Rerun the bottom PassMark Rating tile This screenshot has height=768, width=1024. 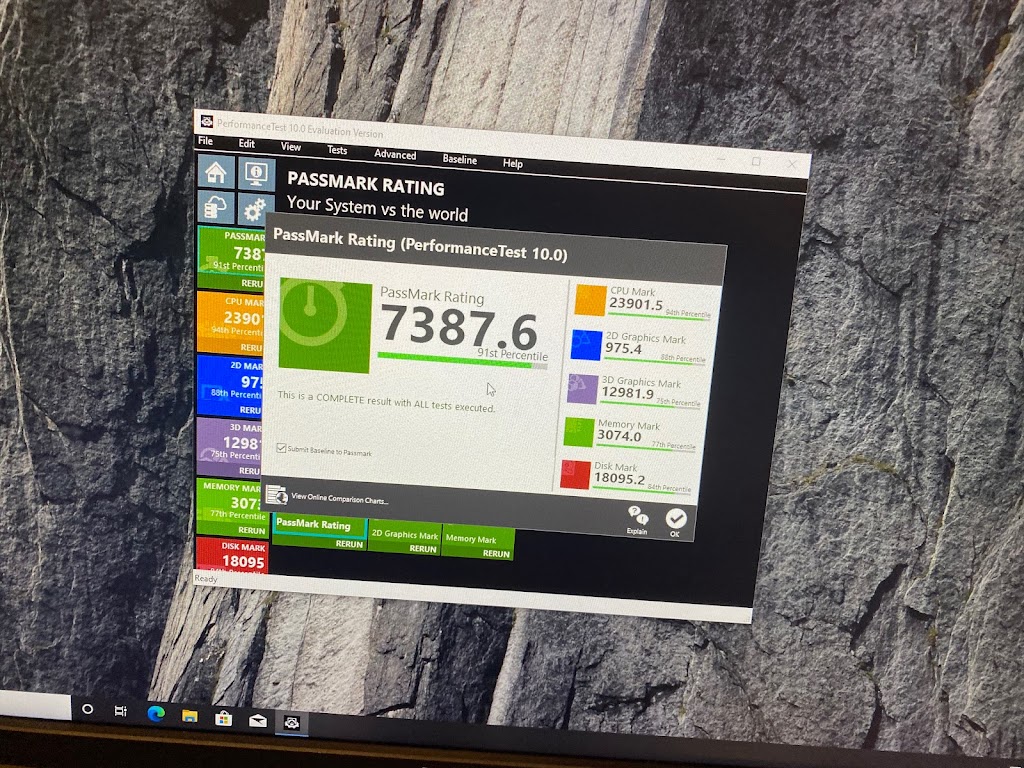click(x=349, y=544)
